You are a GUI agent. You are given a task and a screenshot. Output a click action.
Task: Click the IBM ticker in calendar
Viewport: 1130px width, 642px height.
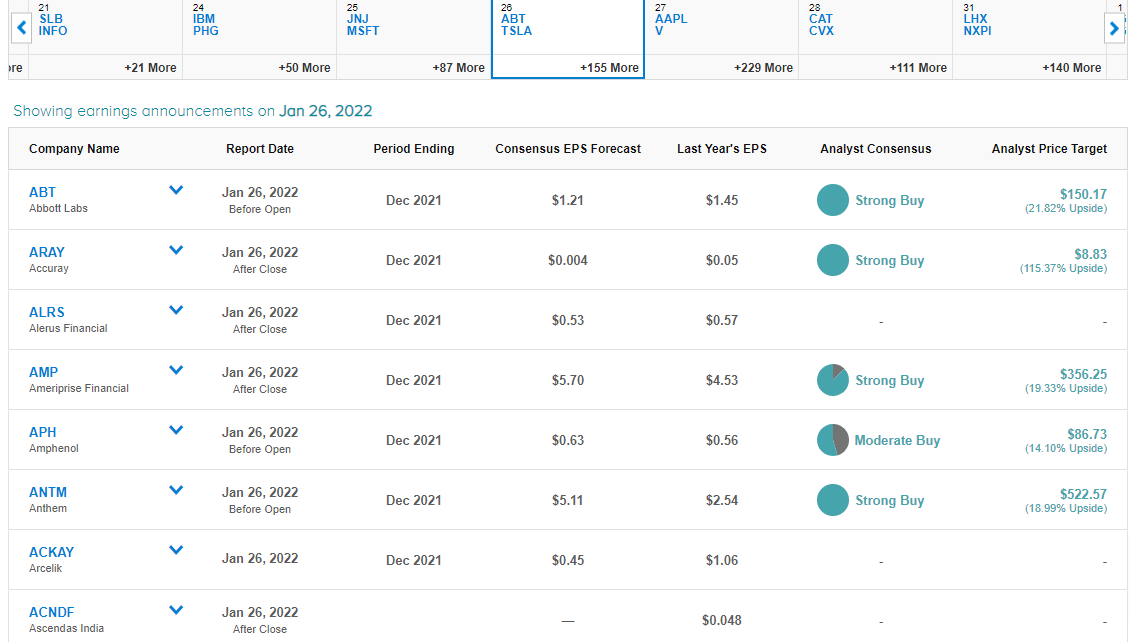point(204,19)
